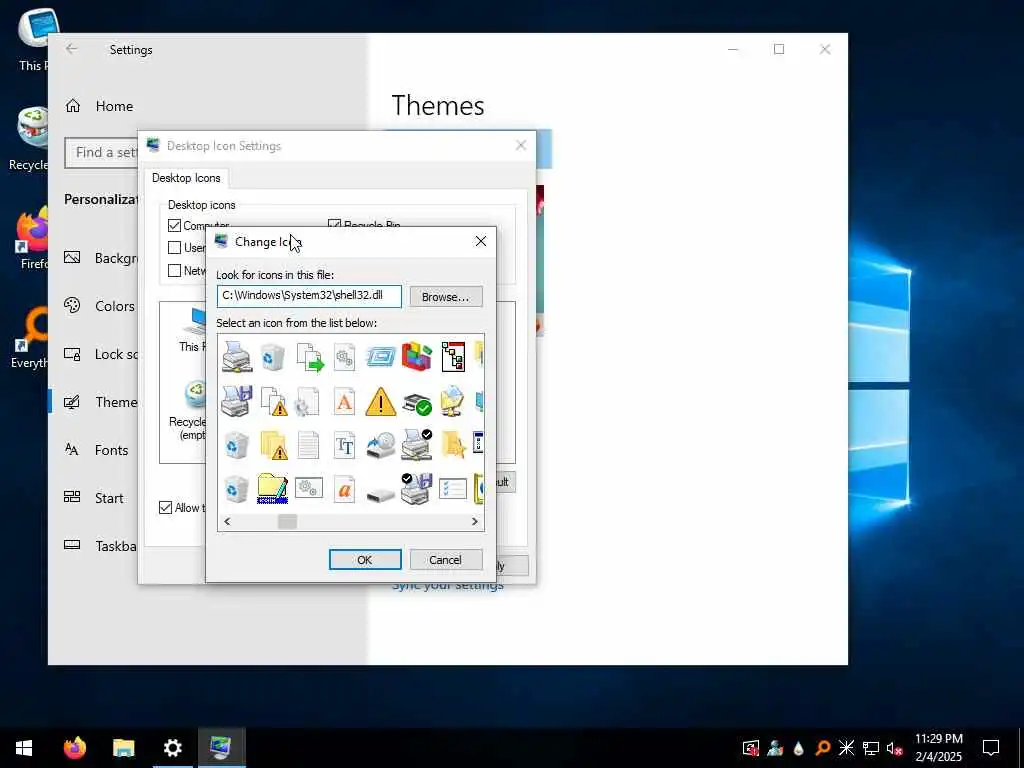
Task: Choose the document with gears icon
Action: point(344,357)
